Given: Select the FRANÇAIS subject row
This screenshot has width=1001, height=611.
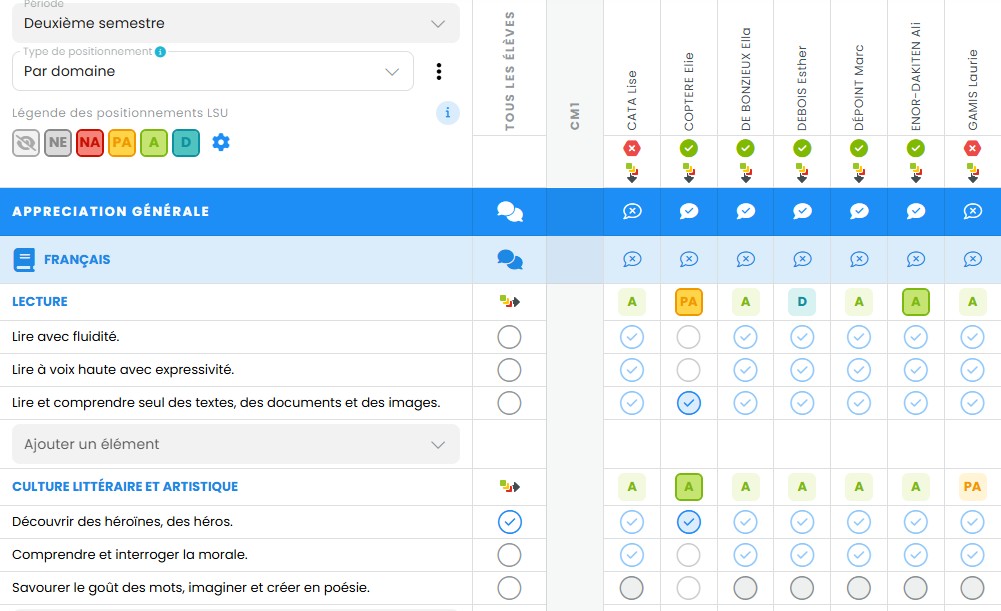Looking at the screenshot, I should pyautogui.click(x=77, y=260).
